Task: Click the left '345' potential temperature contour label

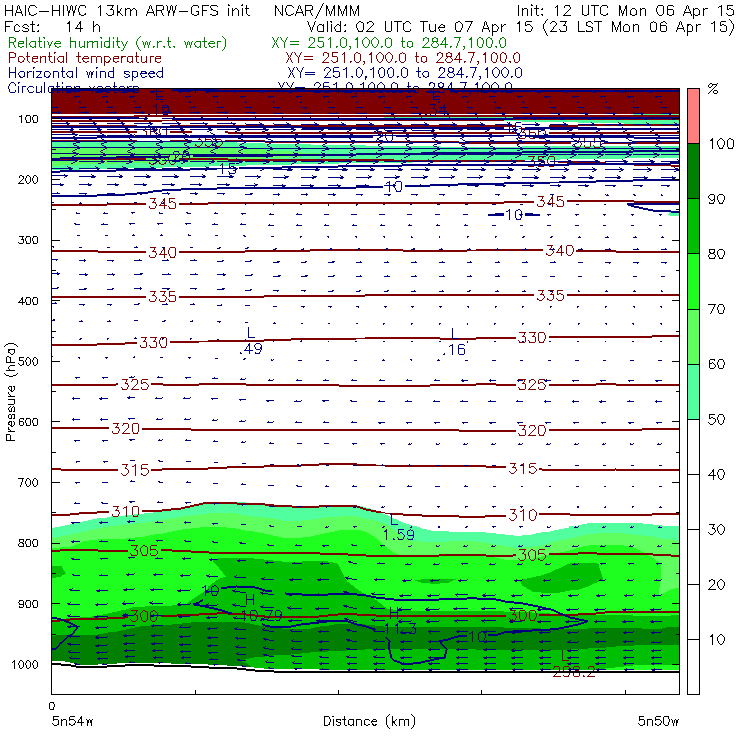Action: [x=162, y=204]
